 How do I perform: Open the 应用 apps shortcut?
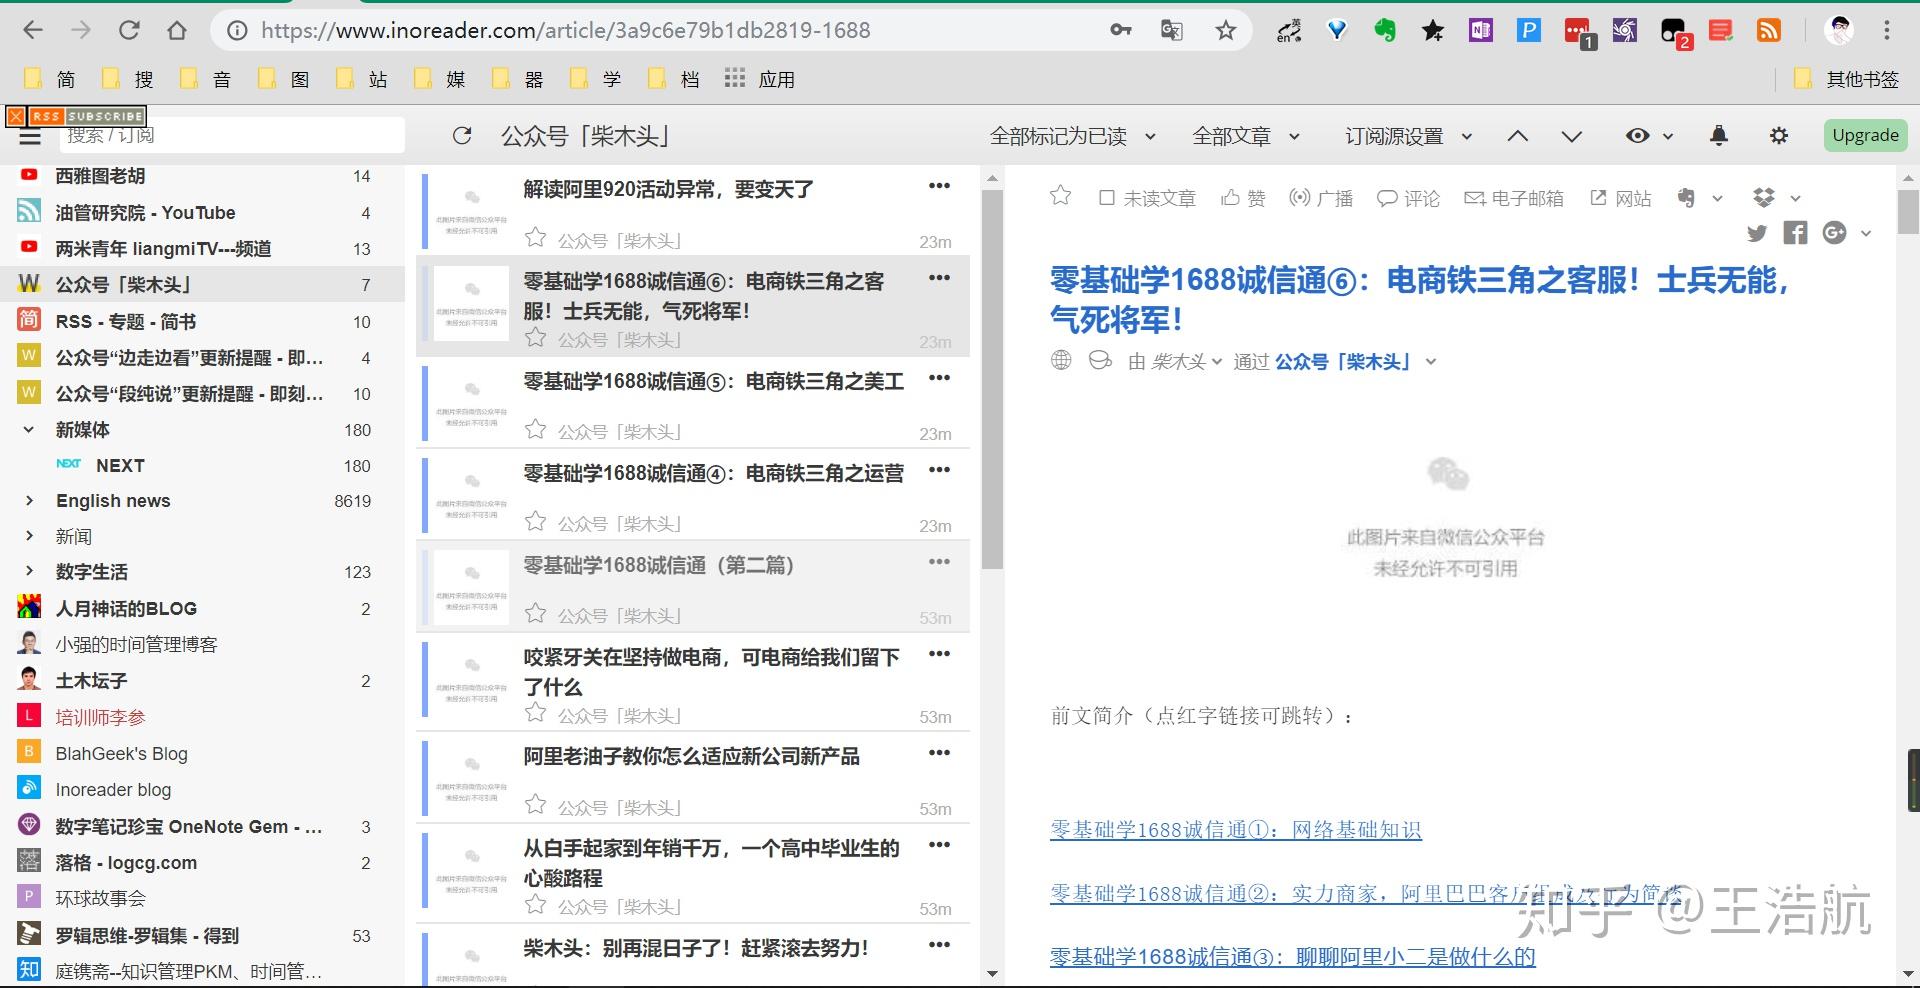pos(760,79)
